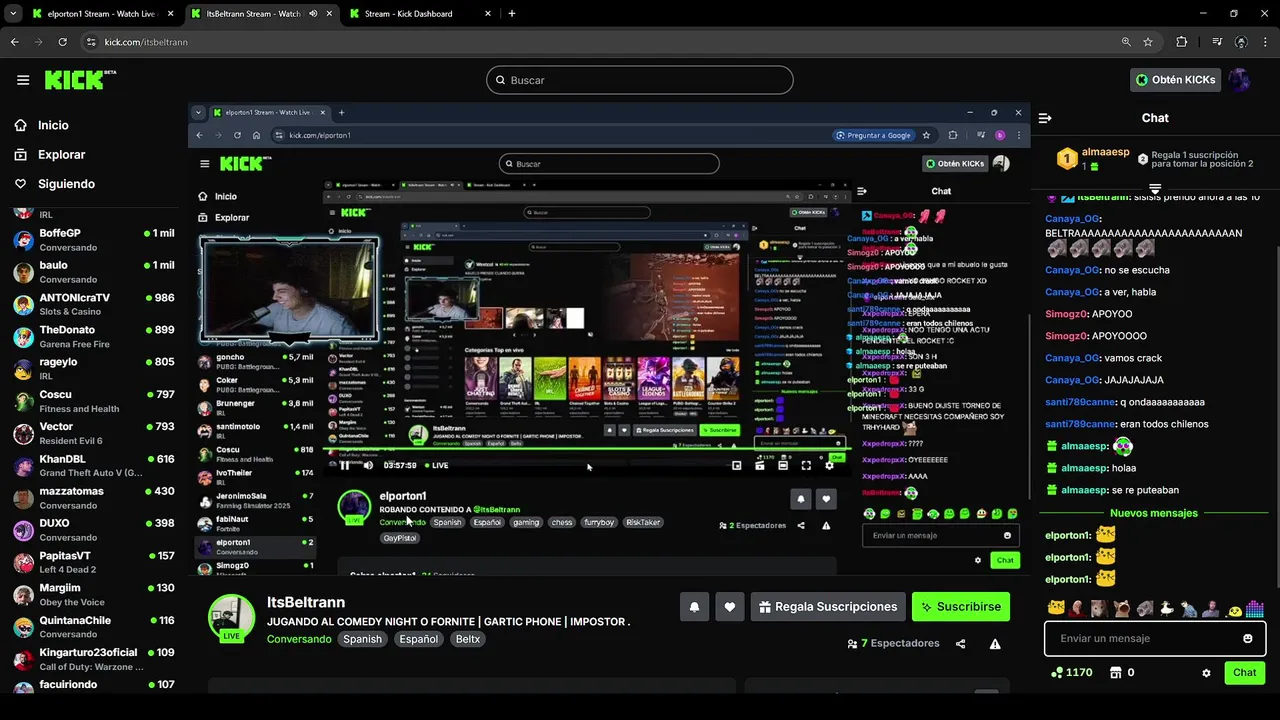Click Regala Suscripciones button
This screenshot has height=720, width=1280.
(828, 607)
